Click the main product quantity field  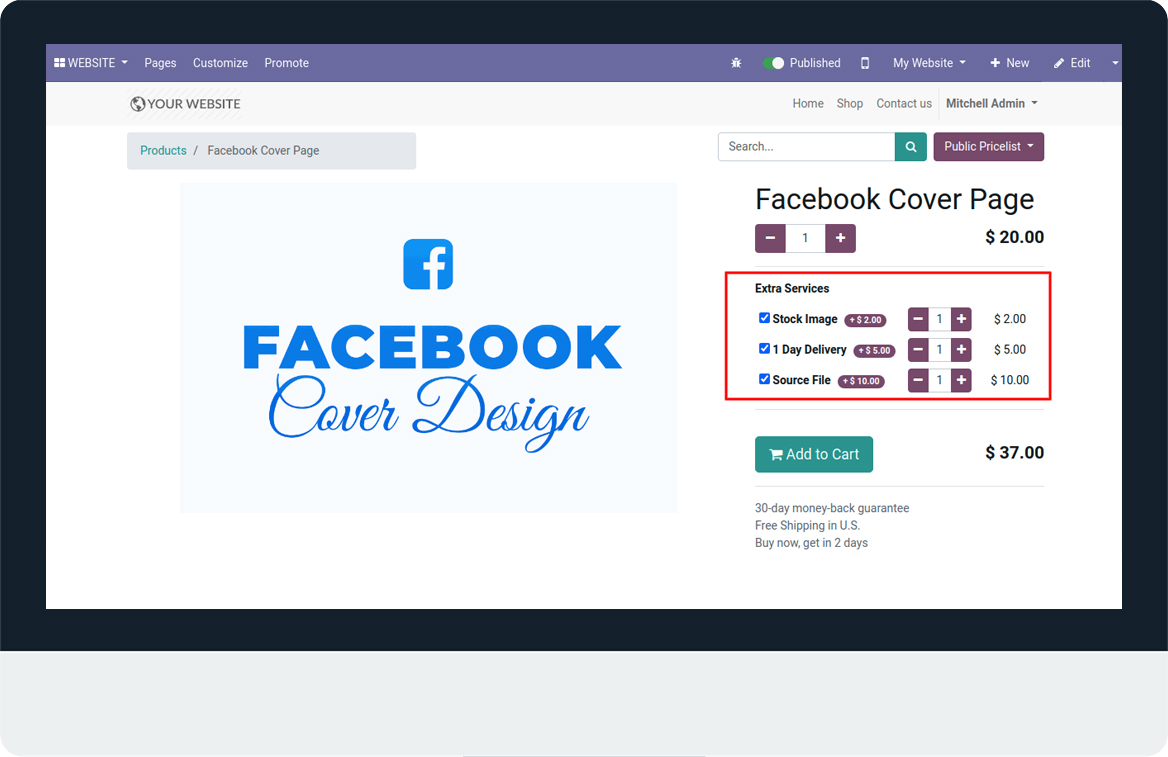(x=805, y=238)
